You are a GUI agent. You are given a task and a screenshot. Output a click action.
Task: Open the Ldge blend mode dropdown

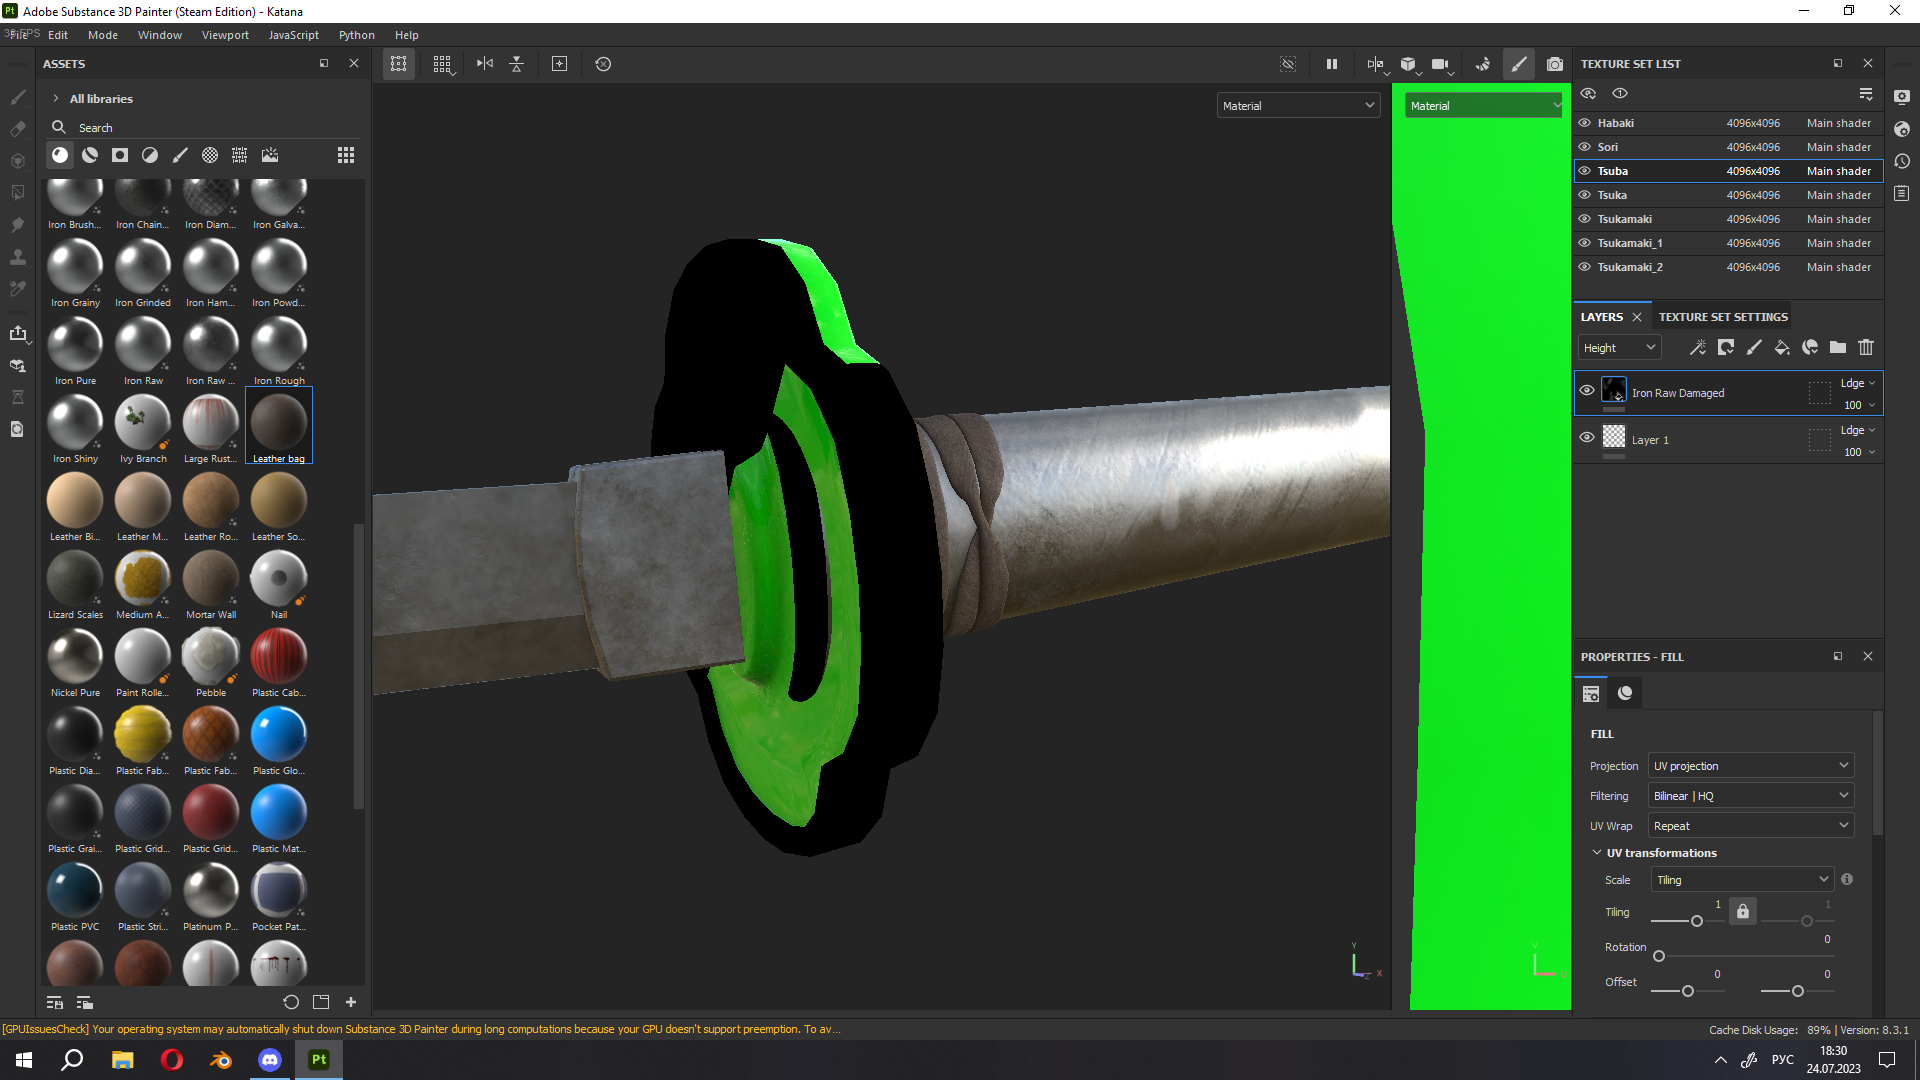[x=1853, y=383]
